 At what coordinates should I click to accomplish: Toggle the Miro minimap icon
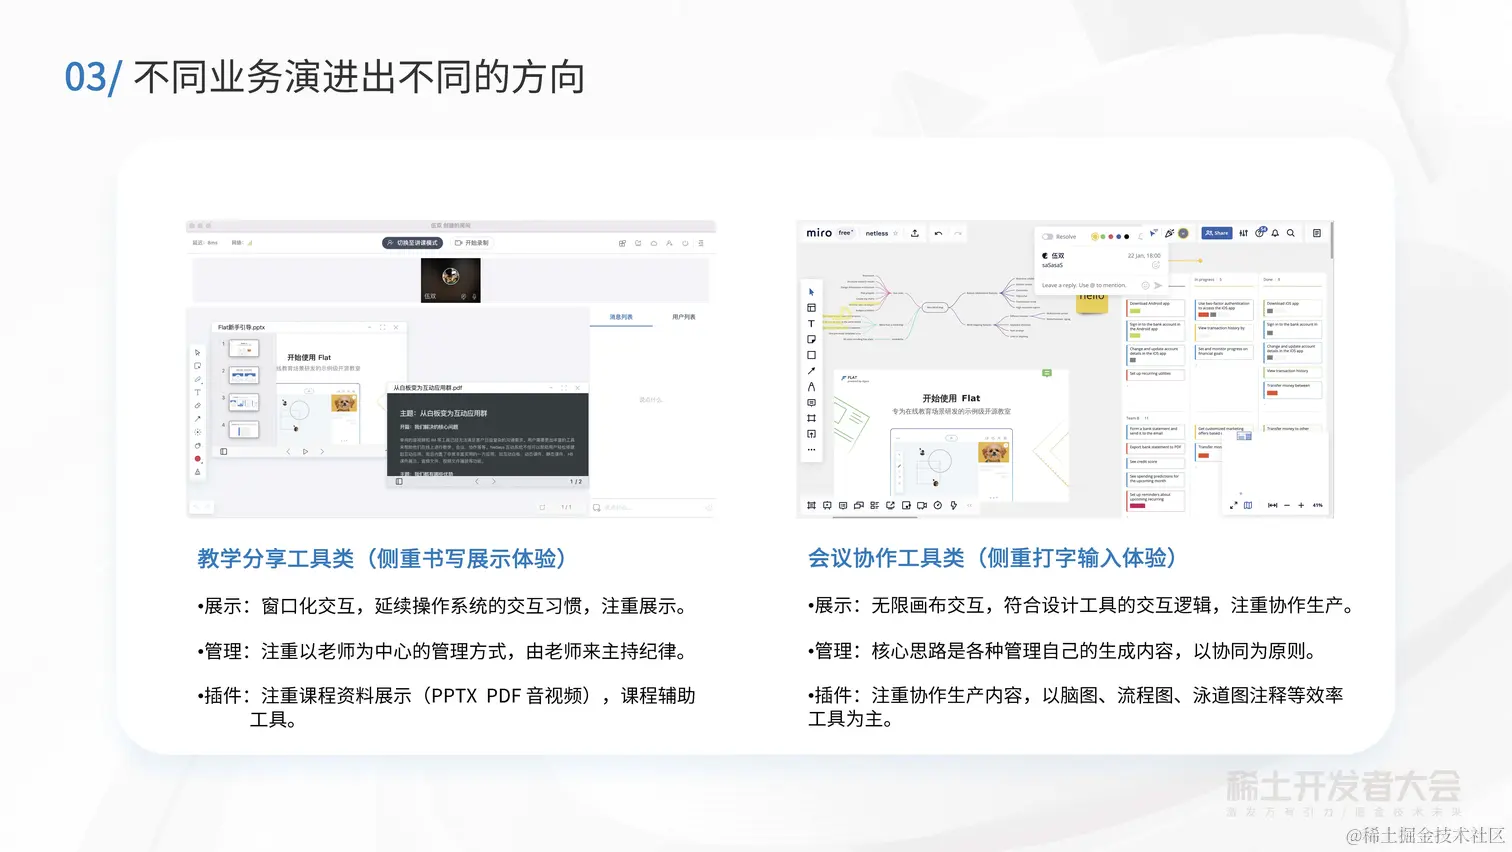(1248, 505)
